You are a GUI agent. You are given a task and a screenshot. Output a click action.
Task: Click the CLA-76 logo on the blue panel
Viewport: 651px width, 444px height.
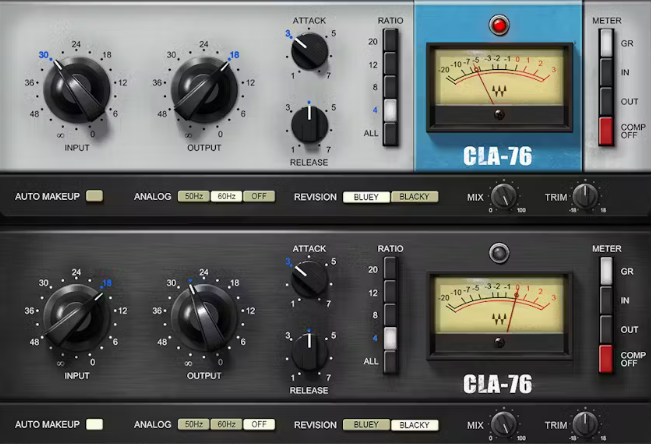pyautogui.click(x=497, y=156)
